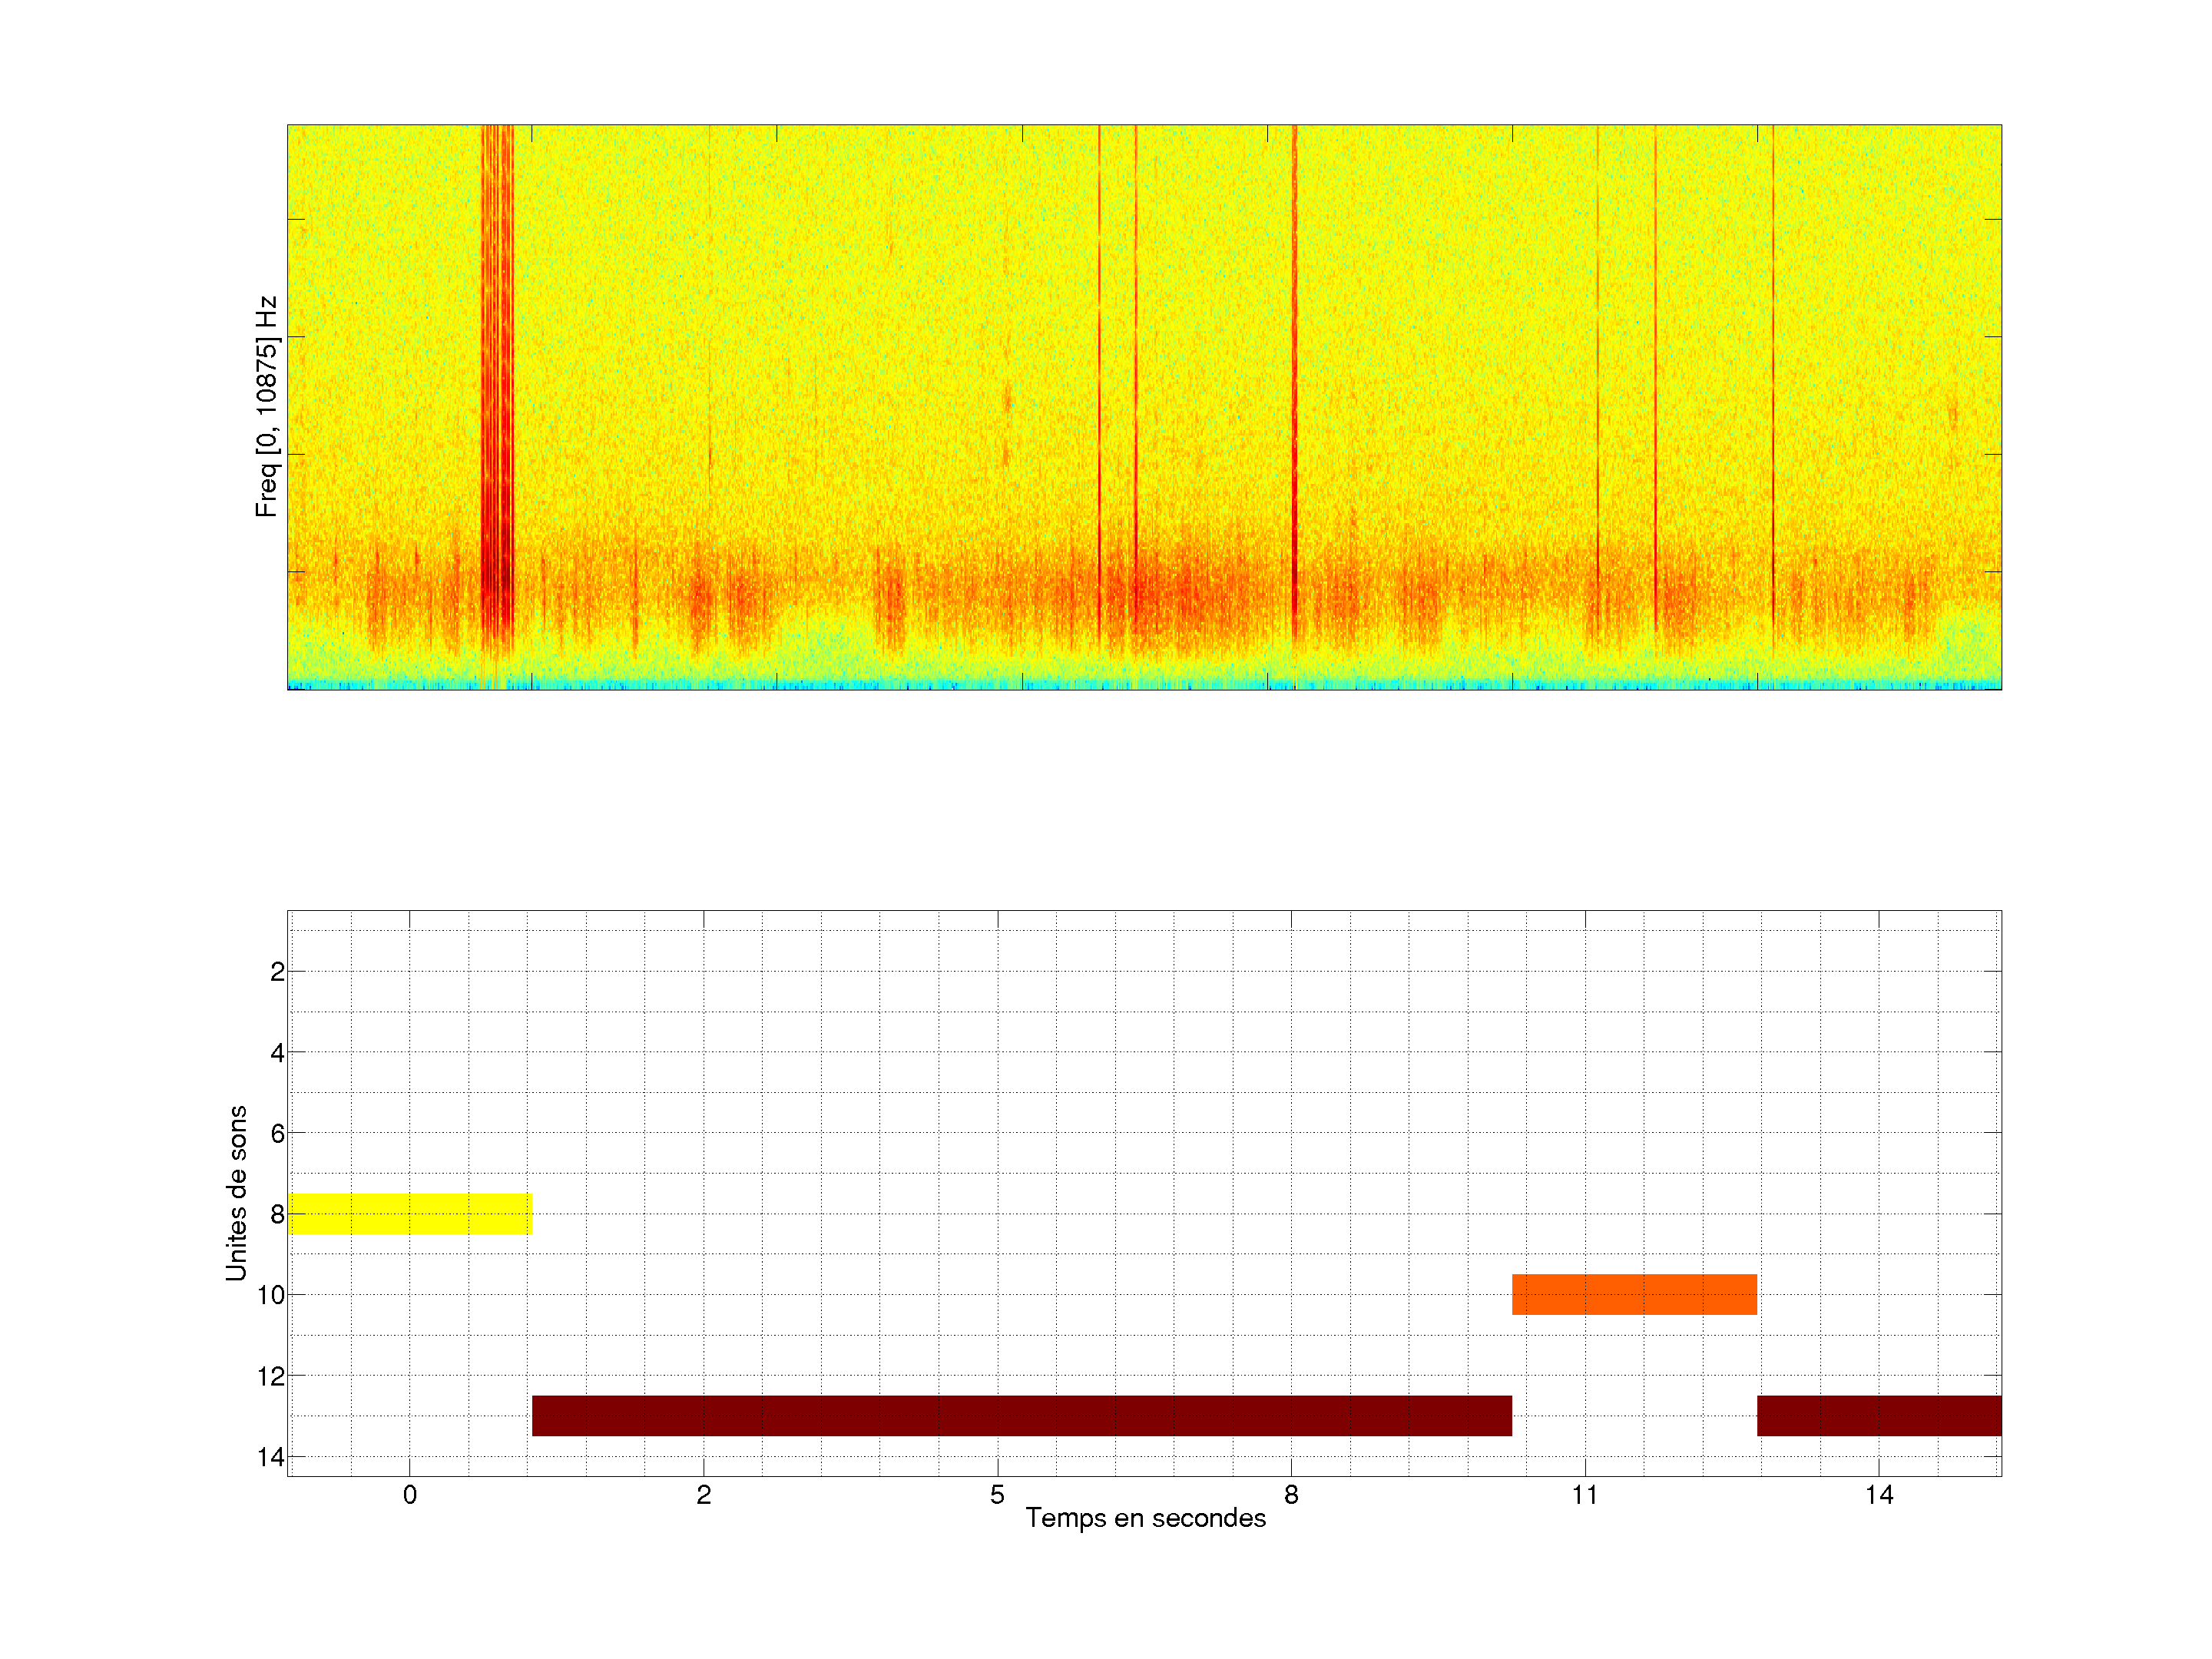The height and width of the screenshot is (1659, 2212).
Task: Click x-axis tick label 5
Action: click(x=997, y=1495)
